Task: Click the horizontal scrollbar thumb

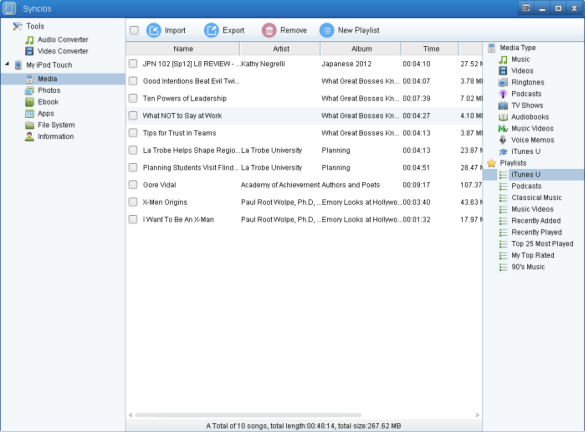Action: pyautogui.click(x=248, y=415)
